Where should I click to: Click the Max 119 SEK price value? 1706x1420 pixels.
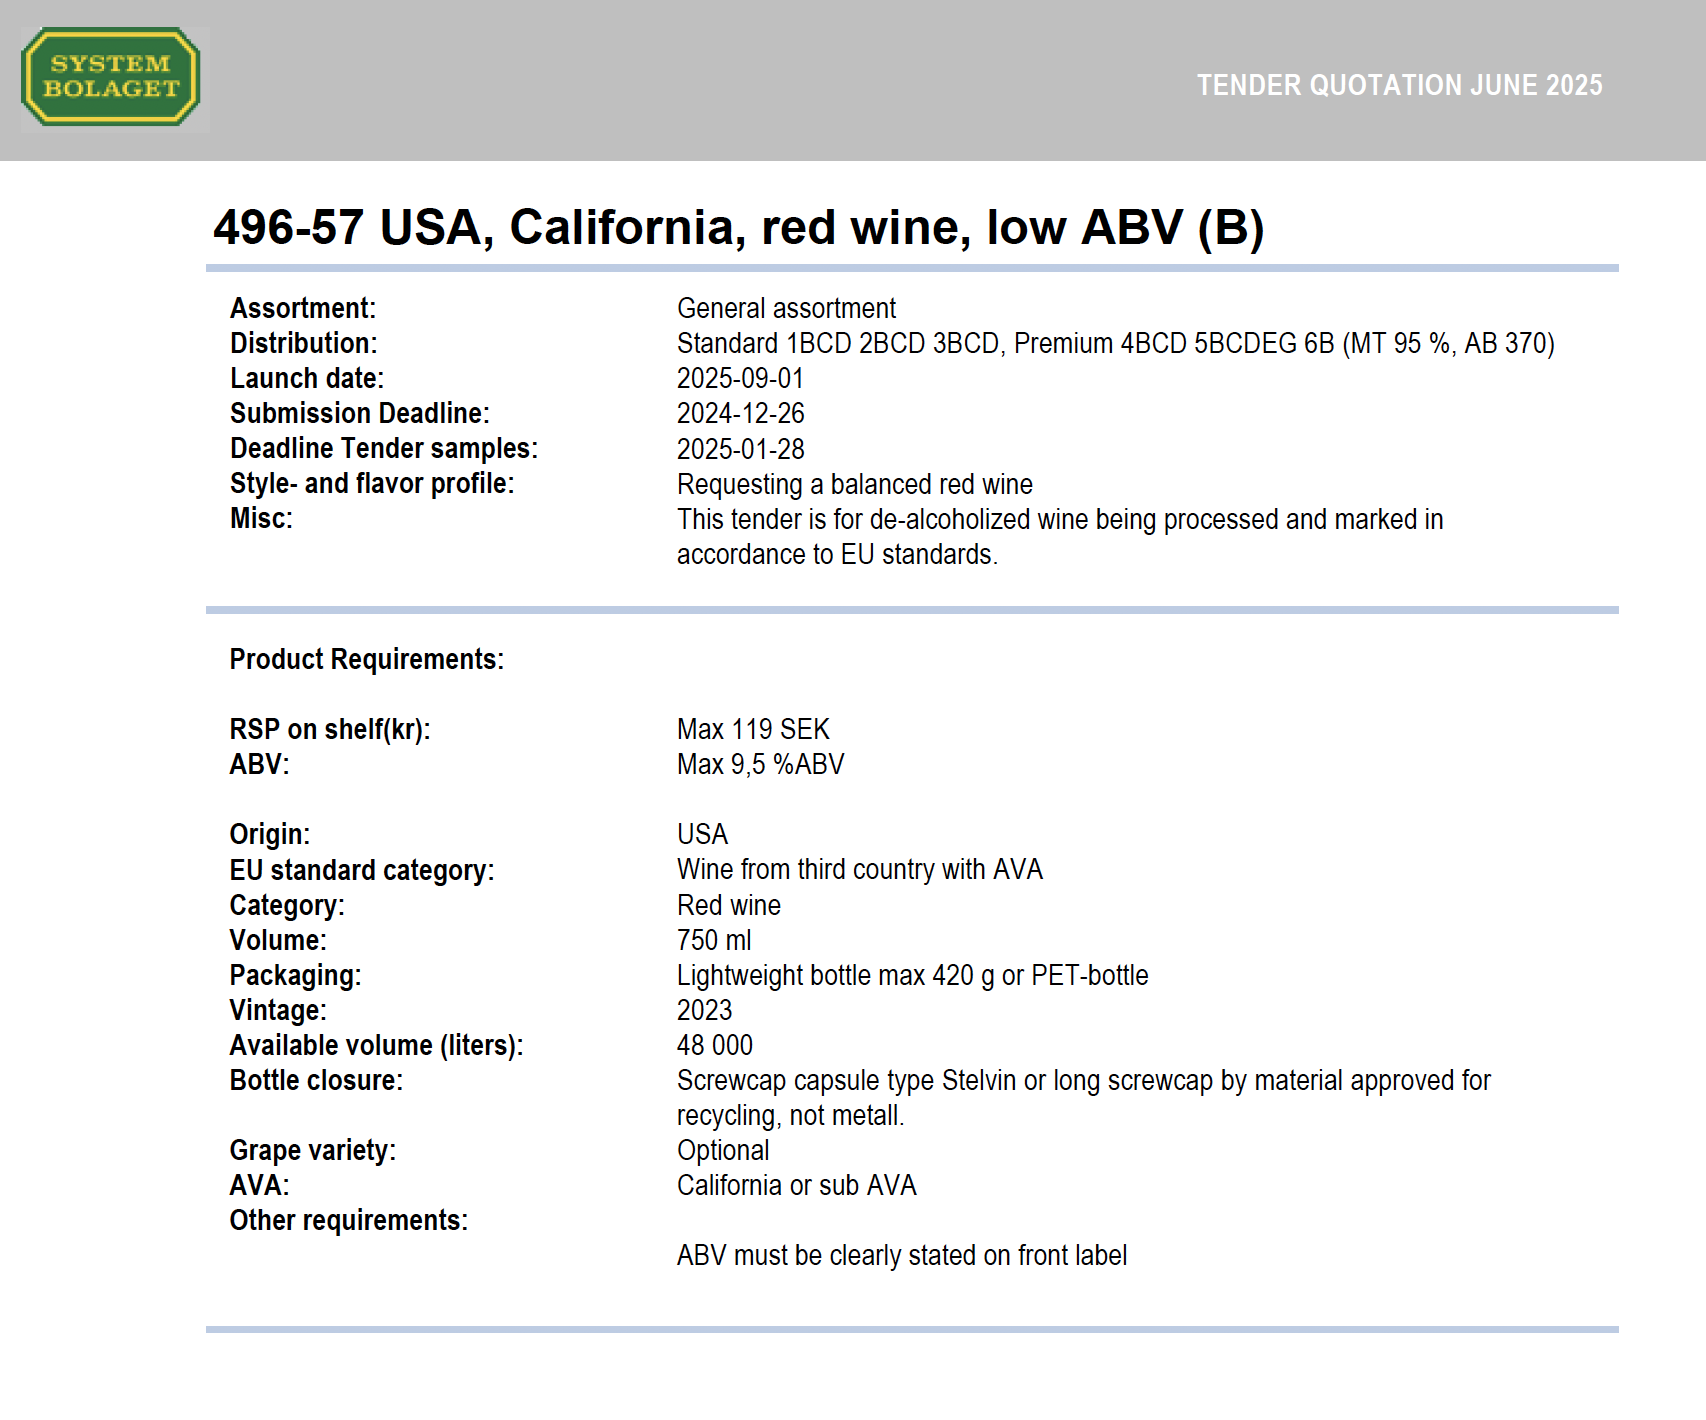tap(753, 729)
